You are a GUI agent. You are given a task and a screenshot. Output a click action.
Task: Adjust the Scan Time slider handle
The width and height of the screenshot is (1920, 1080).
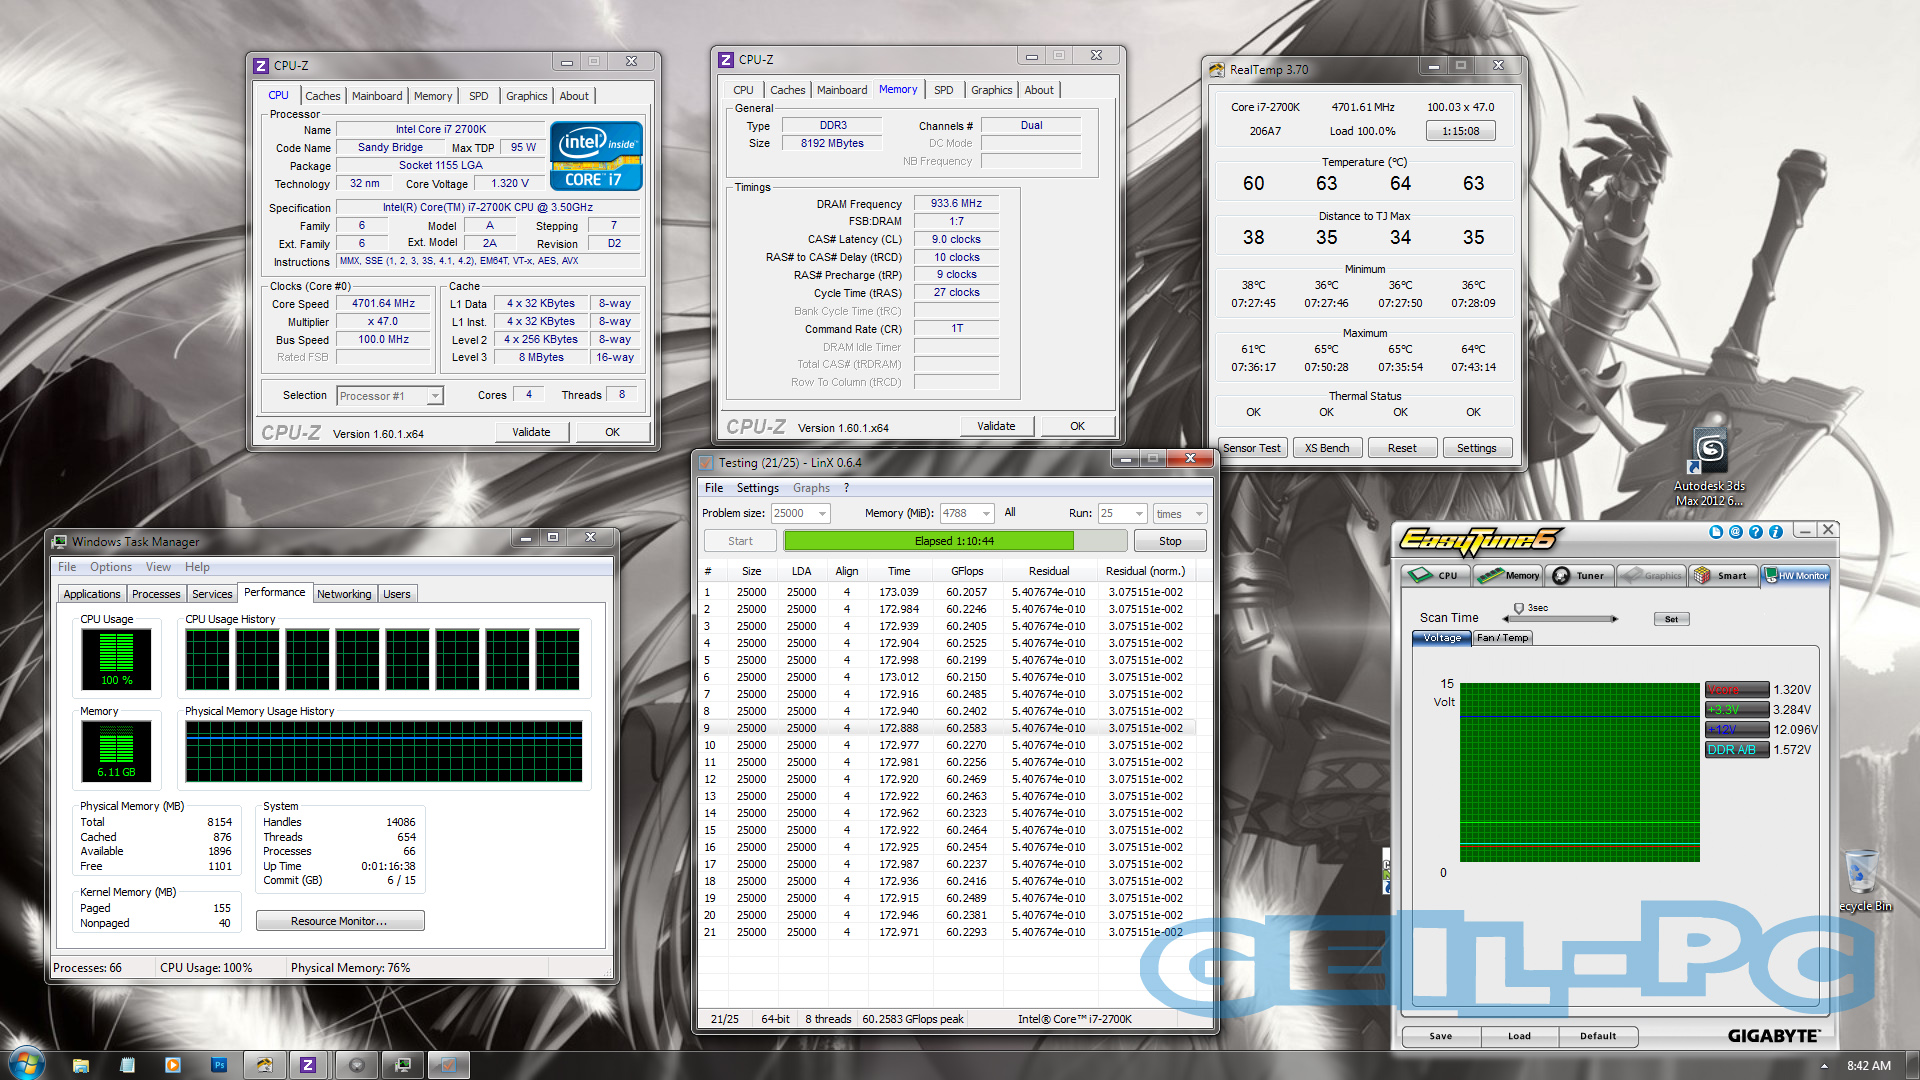(x=1519, y=609)
